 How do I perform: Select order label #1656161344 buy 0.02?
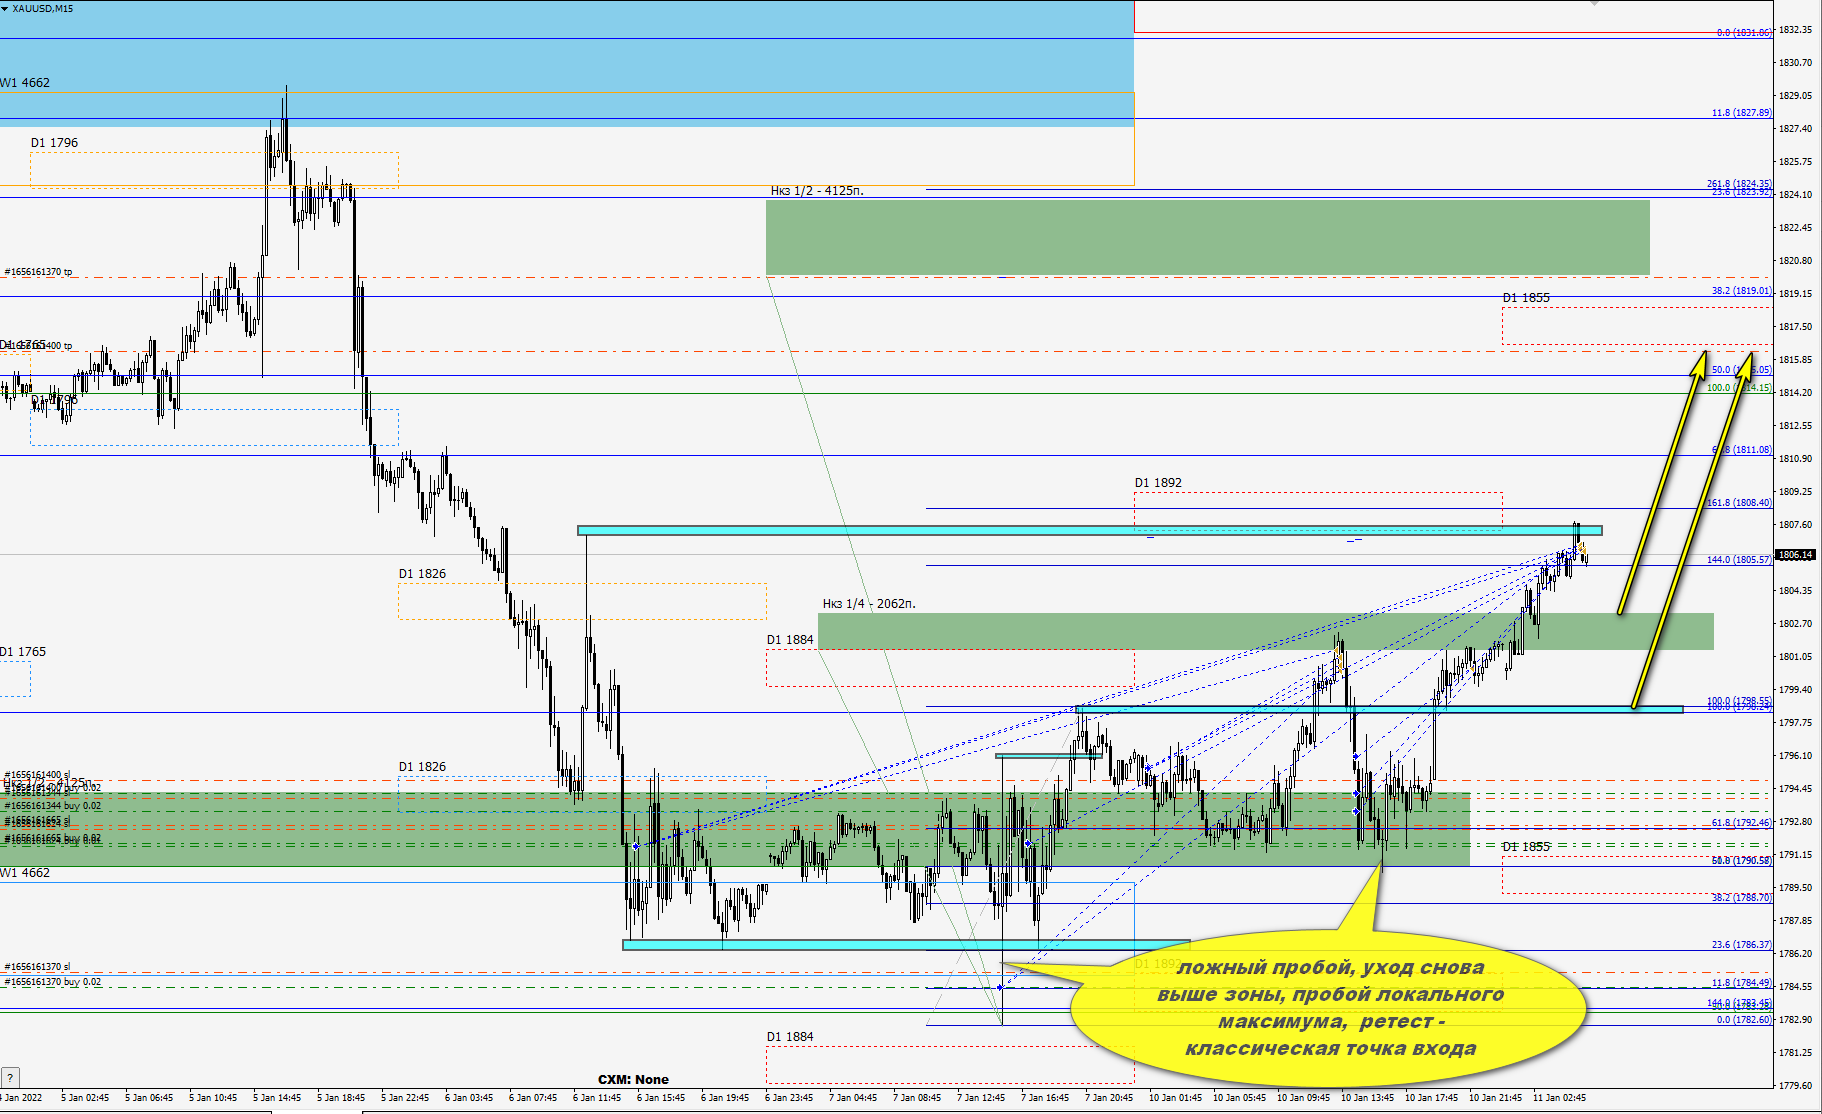point(53,806)
